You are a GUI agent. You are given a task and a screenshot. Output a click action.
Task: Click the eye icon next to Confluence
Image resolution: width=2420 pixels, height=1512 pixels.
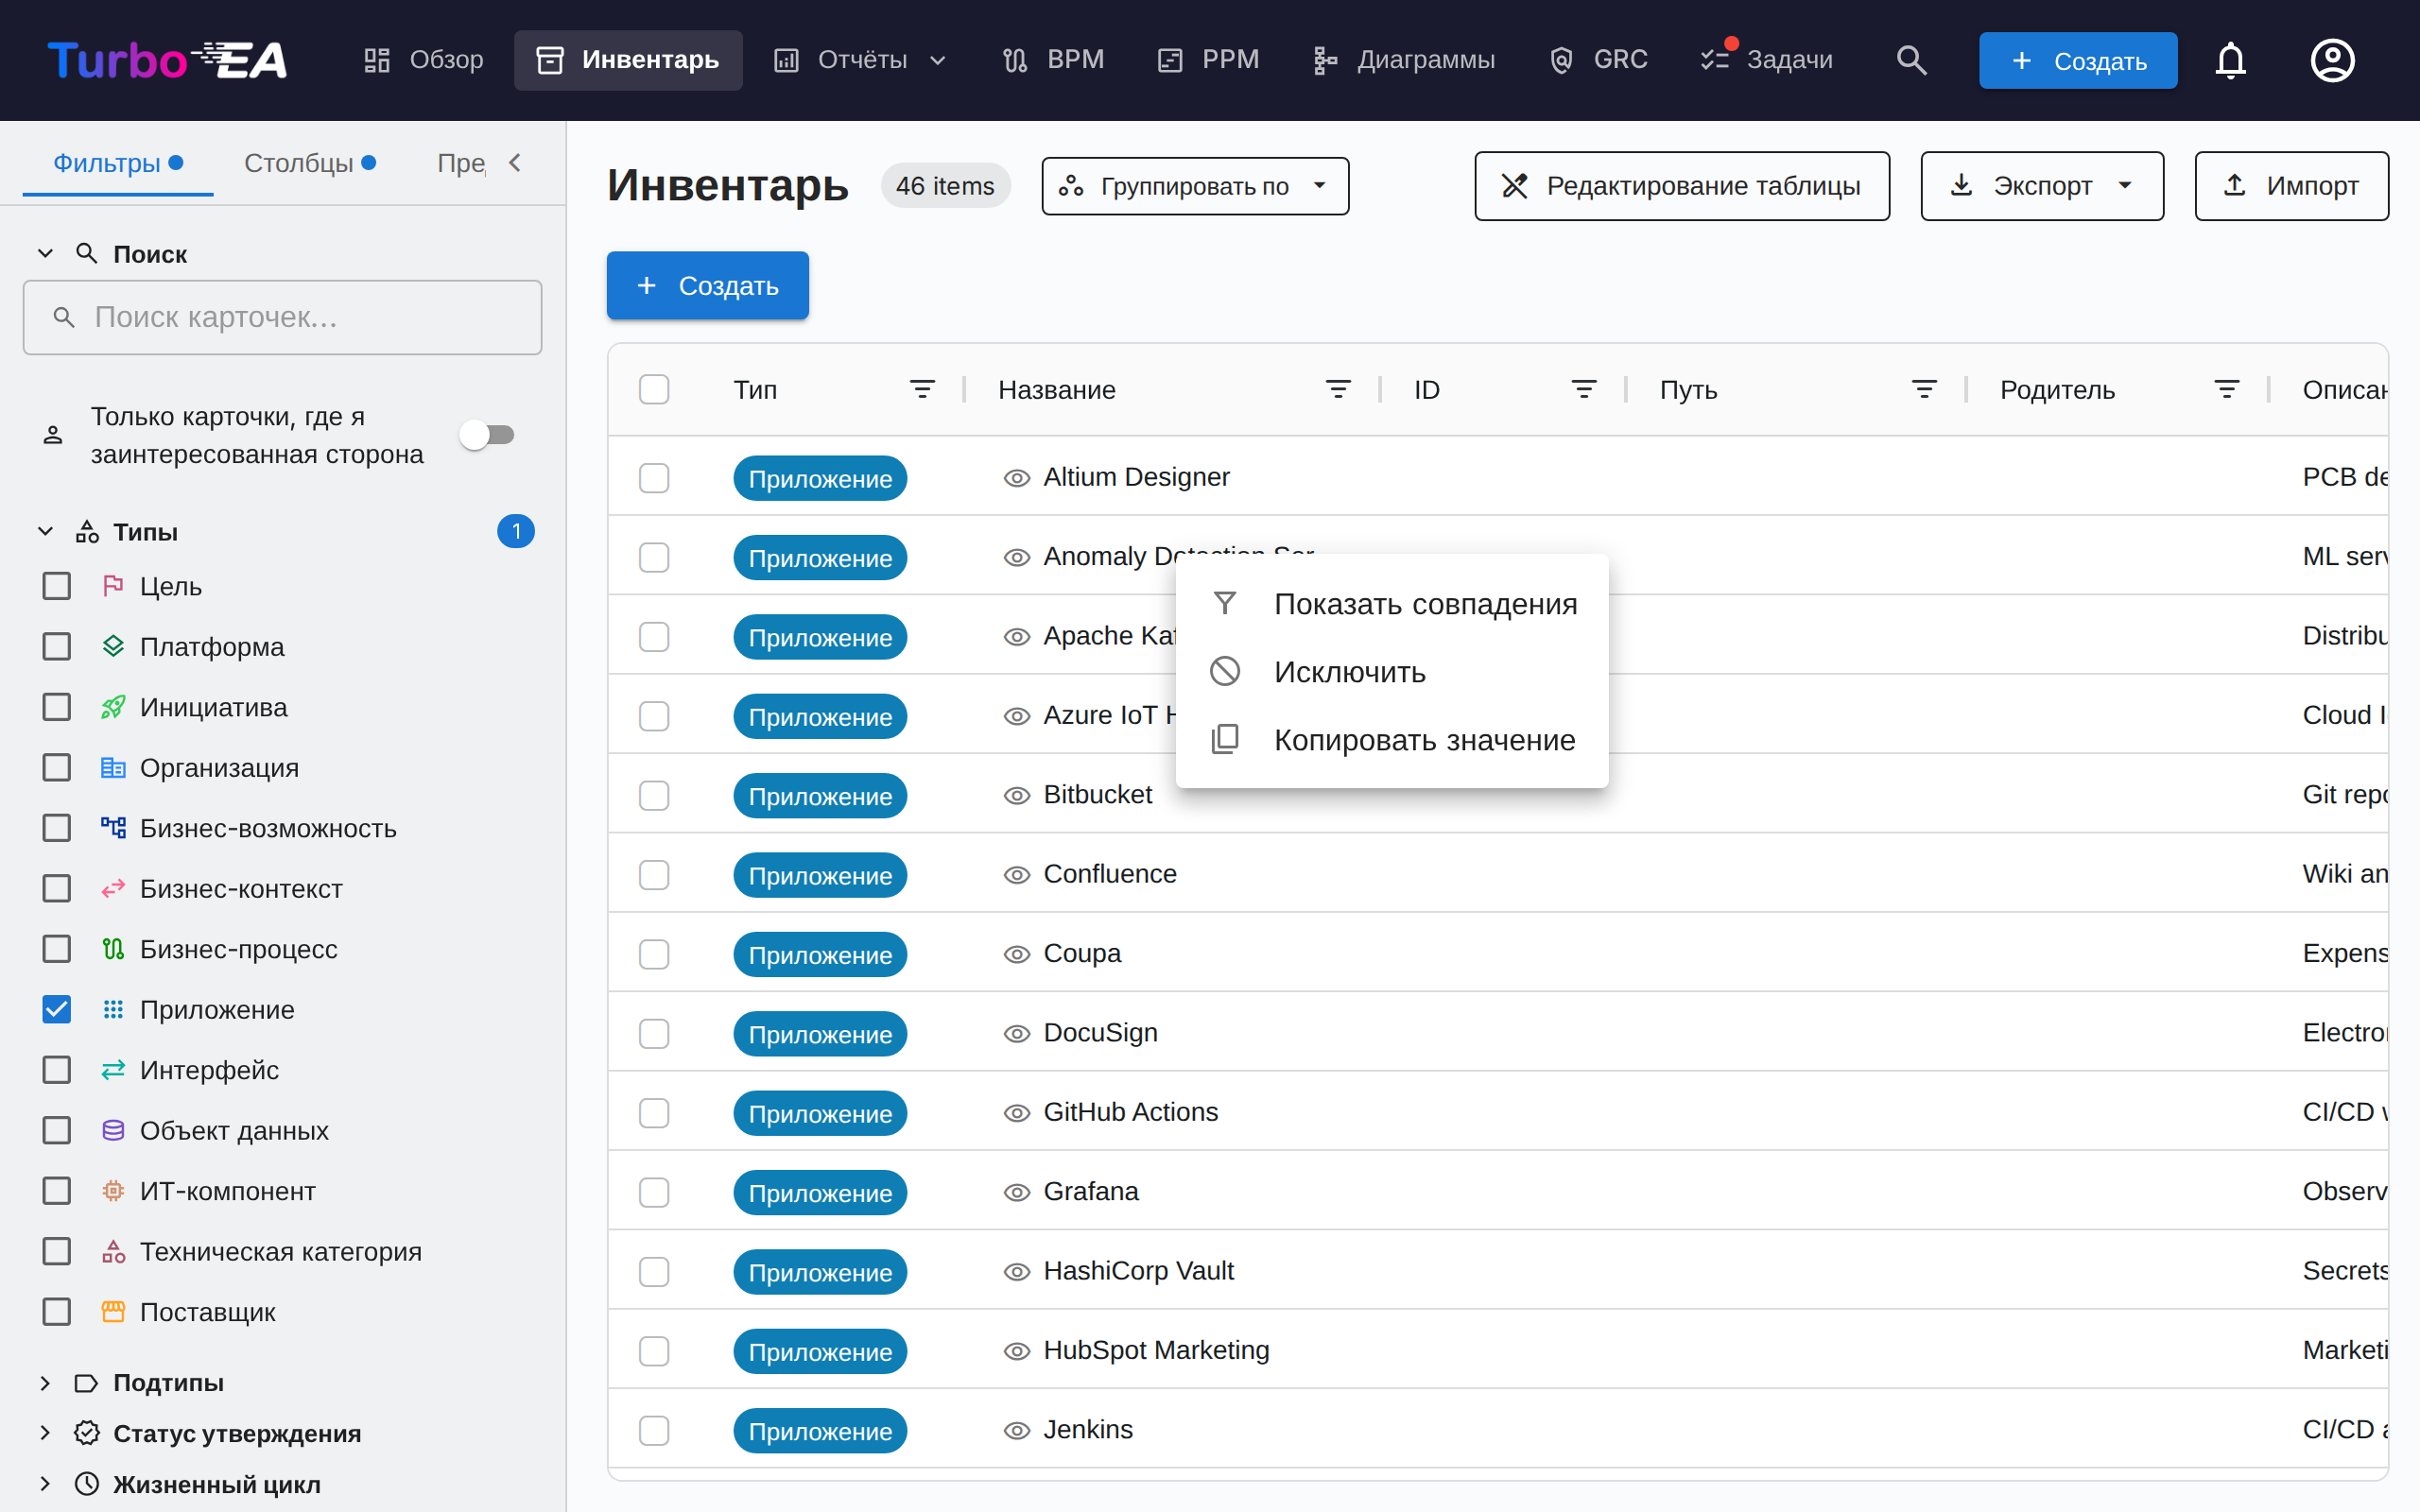(x=1017, y=875)
